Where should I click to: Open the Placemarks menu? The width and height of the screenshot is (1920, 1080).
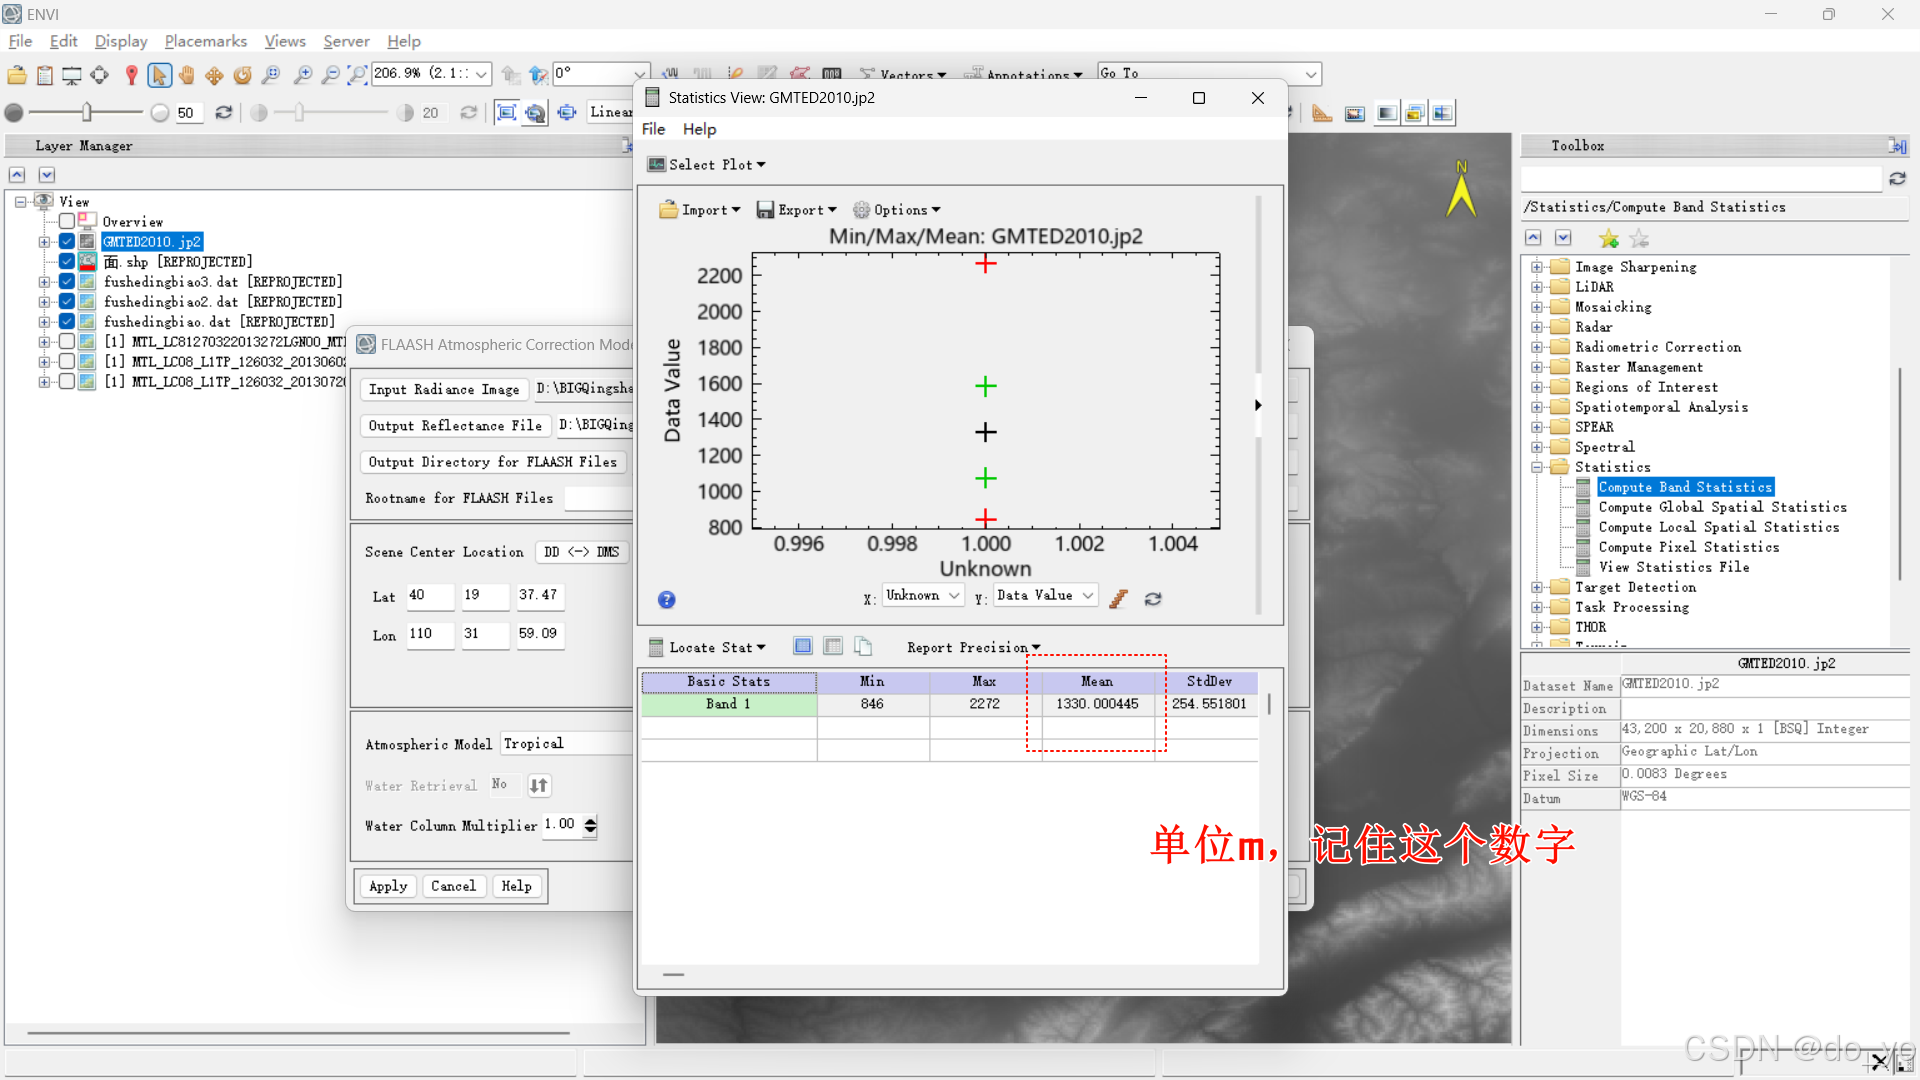pos(205,41)
